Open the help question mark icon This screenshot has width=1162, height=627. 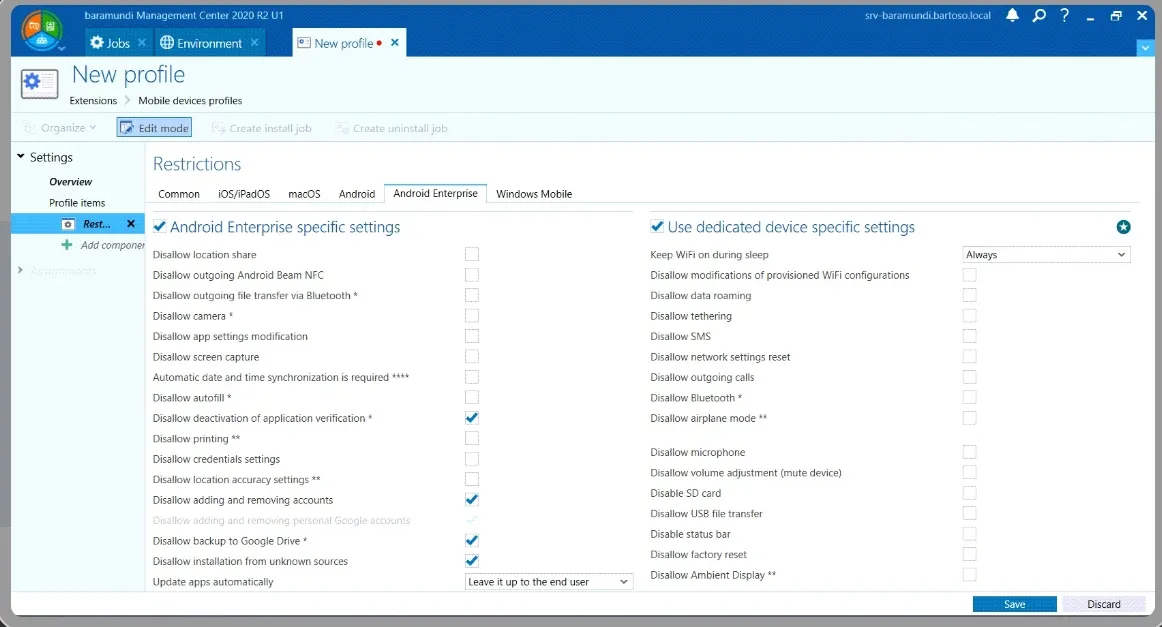pos(1064,15)
